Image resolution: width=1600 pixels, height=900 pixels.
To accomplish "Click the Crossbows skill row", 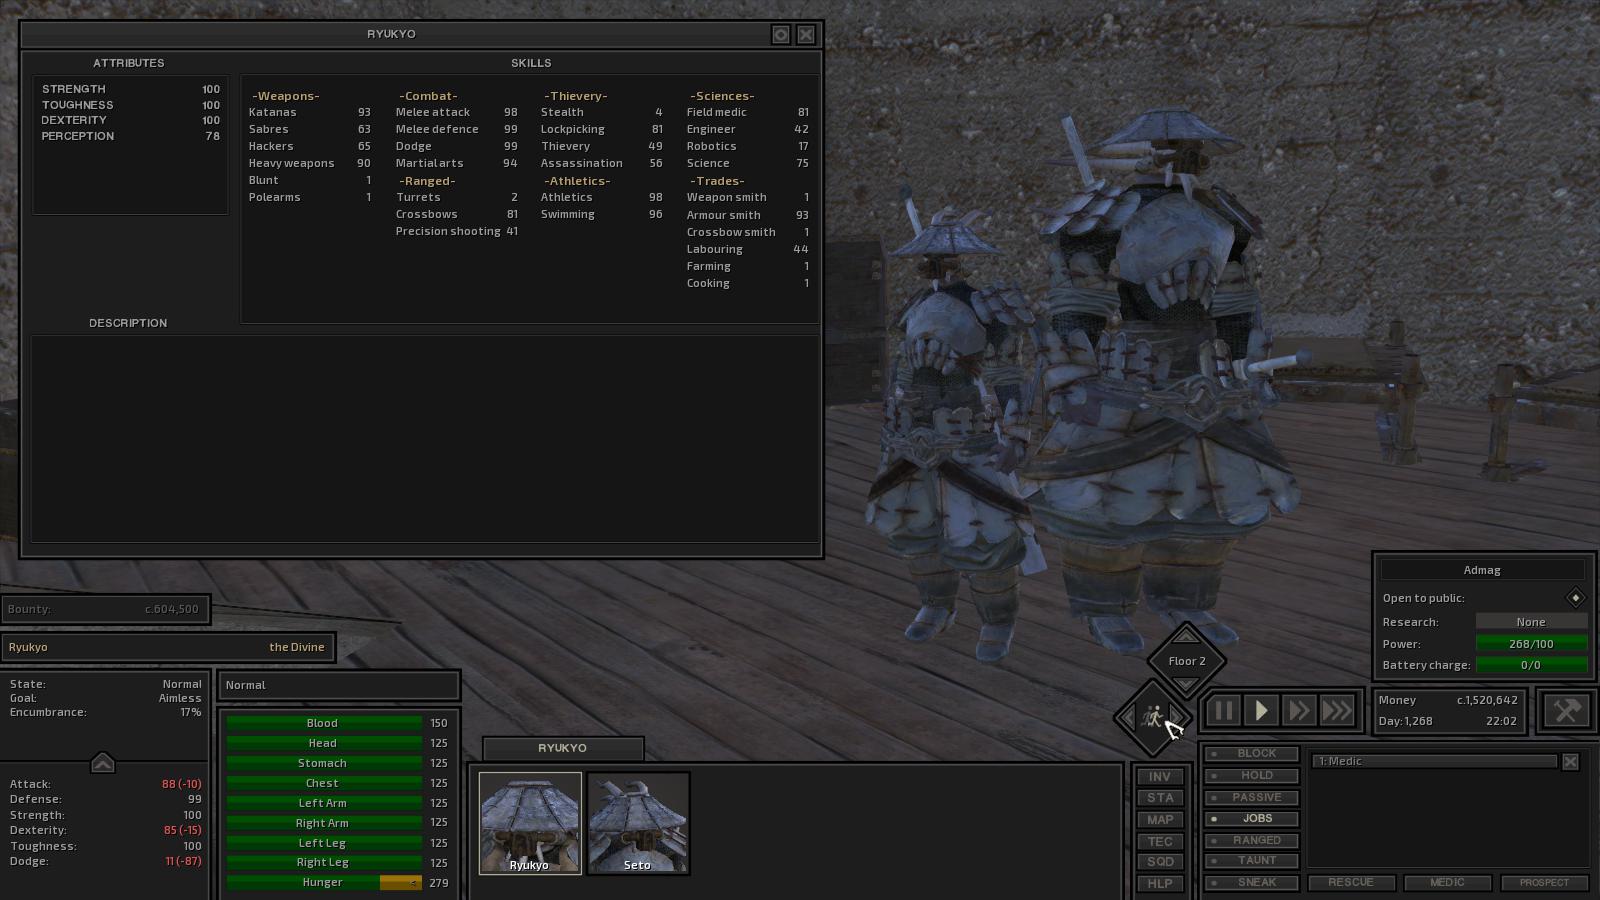I will (x=456, y=214).
